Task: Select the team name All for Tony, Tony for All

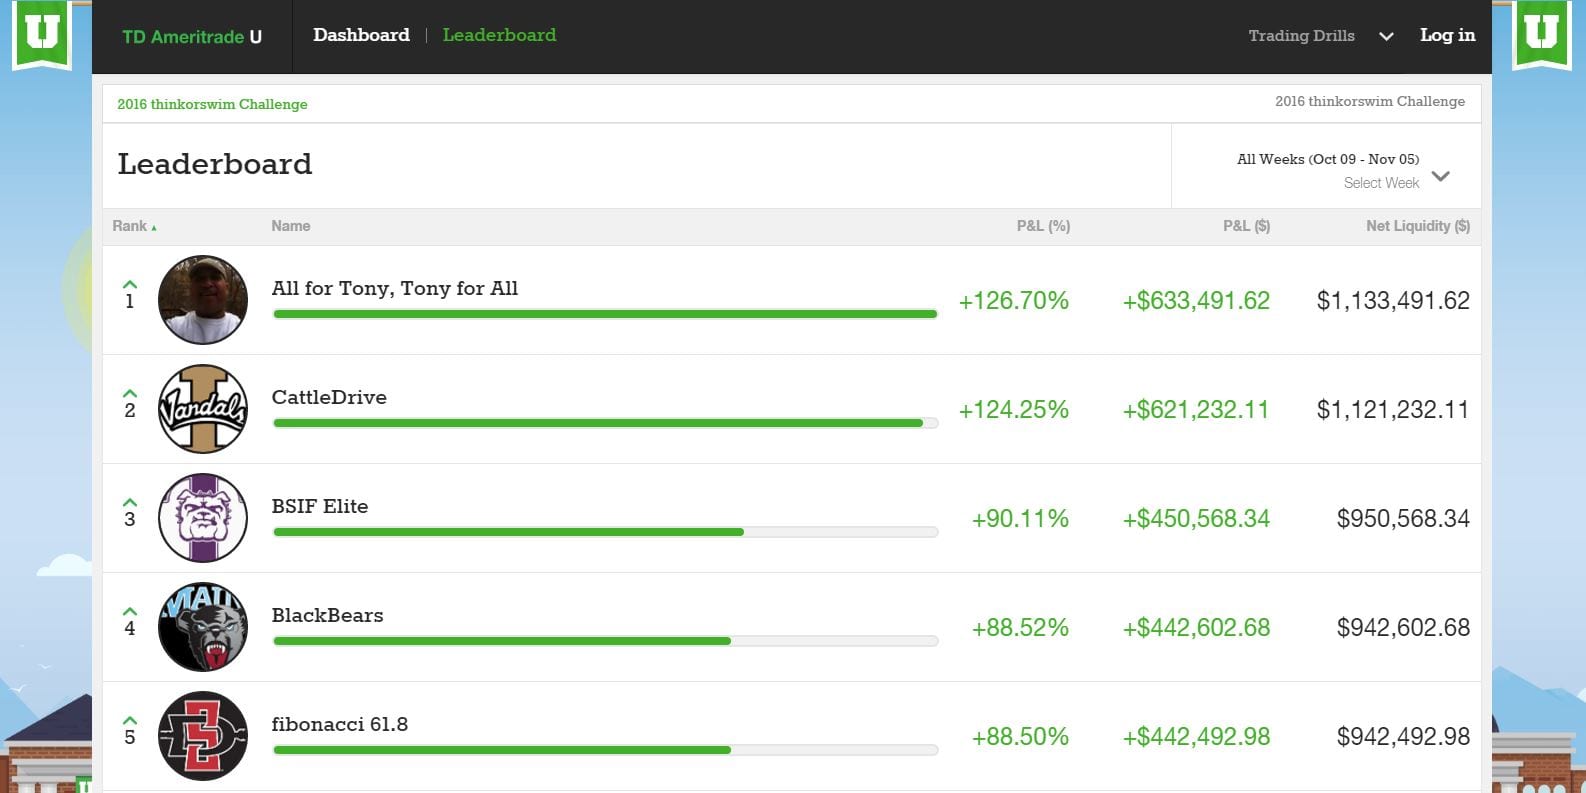Action: point(395,289)
